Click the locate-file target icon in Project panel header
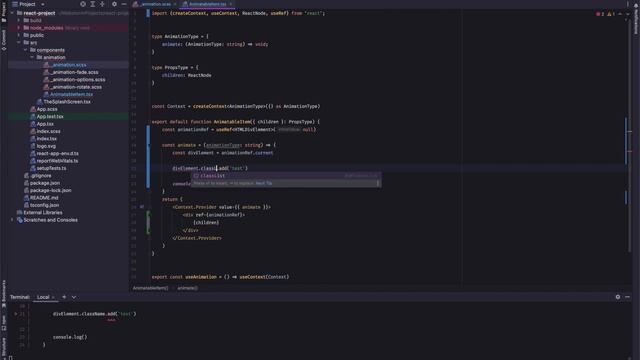 (x=83, y=4)
